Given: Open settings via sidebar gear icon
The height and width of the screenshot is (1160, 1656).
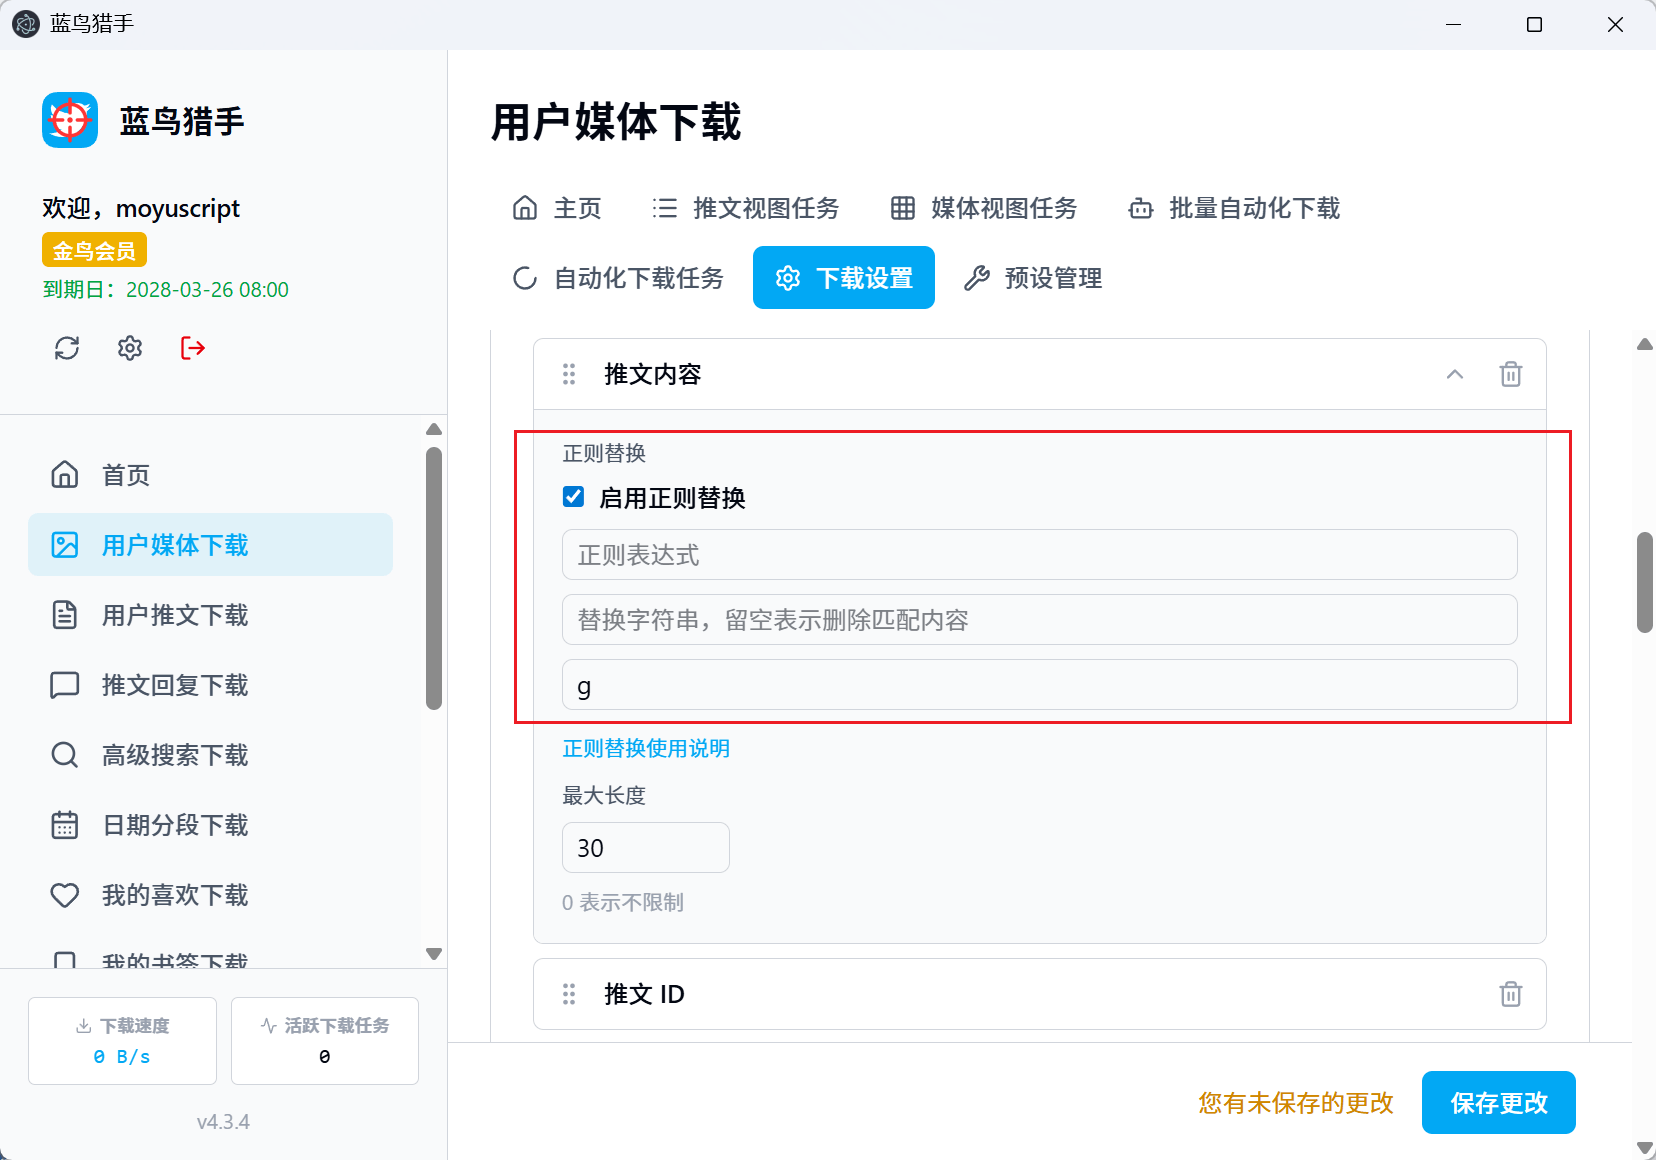Looking at the screenshot, I should [130, 348].
